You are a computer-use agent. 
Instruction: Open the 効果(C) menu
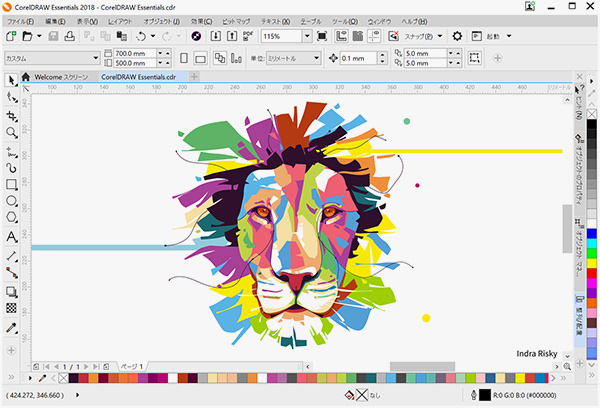pos(201,20)
